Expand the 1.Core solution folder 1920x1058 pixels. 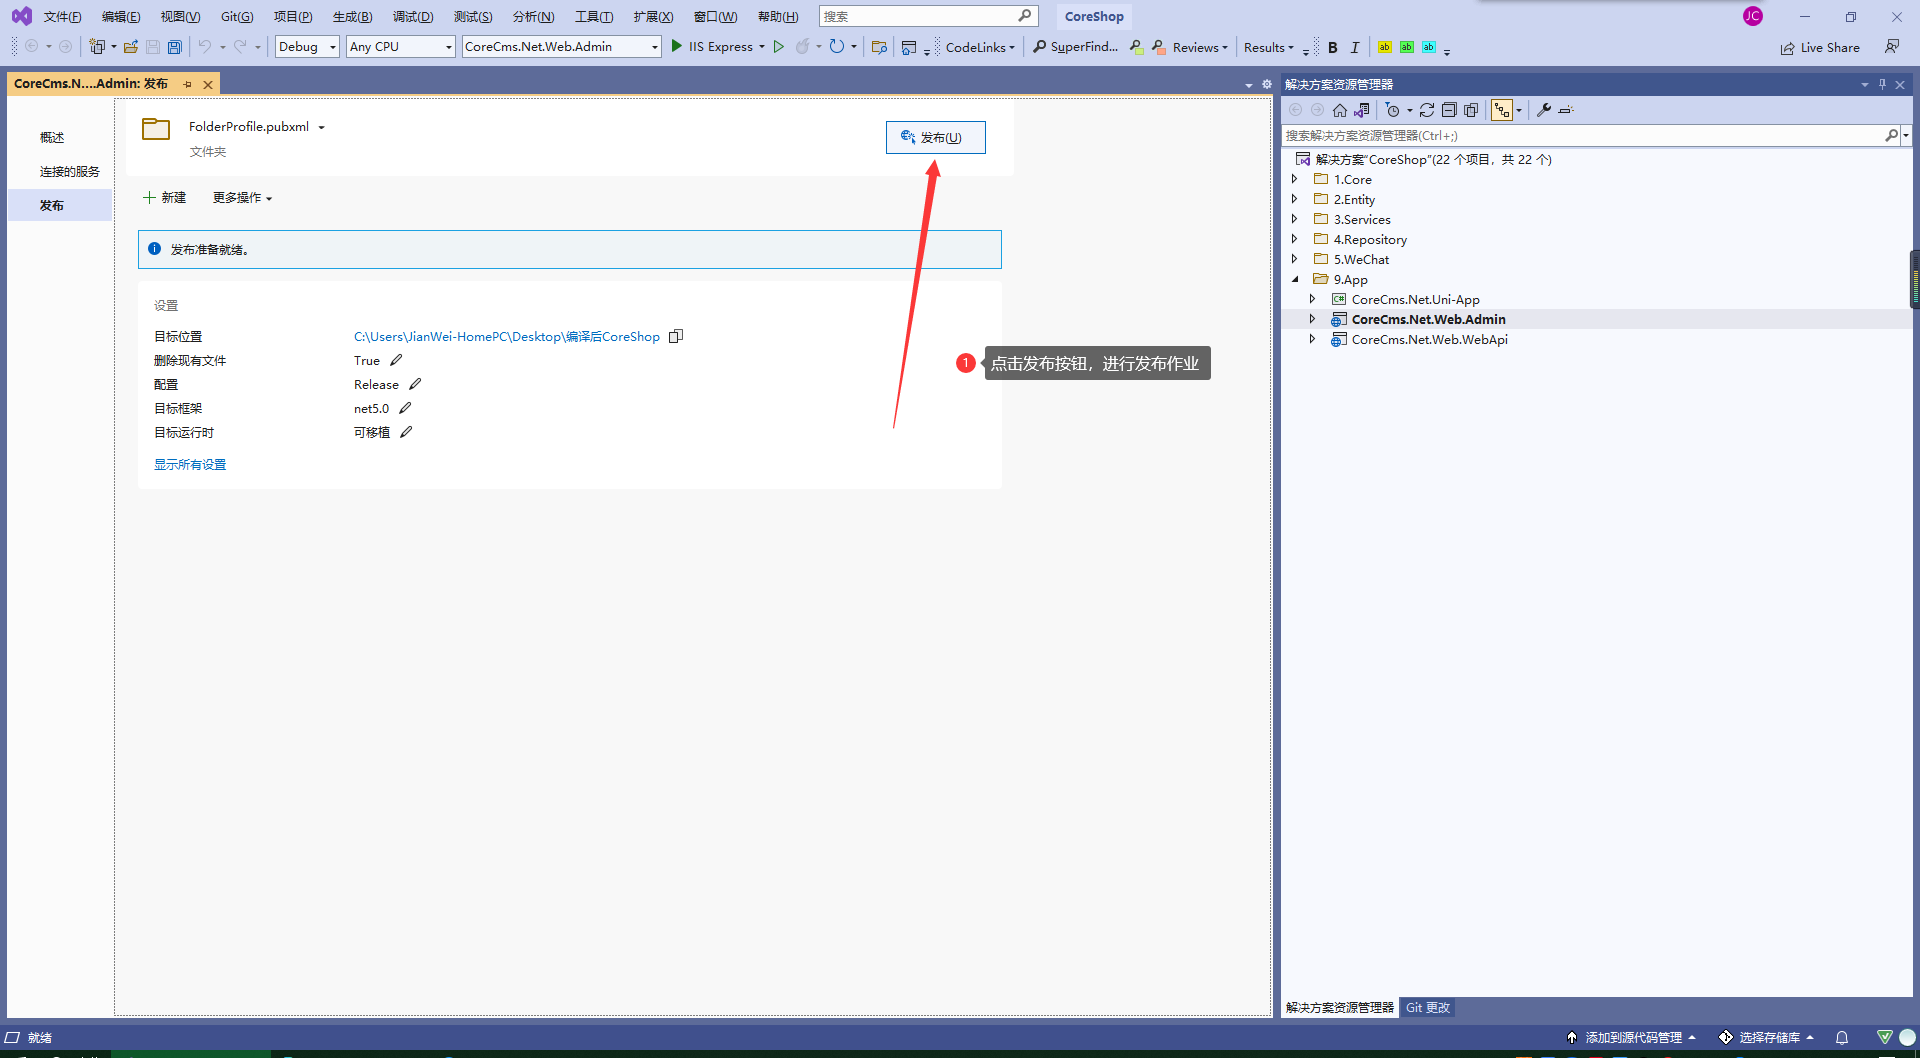coord(1295,179)
